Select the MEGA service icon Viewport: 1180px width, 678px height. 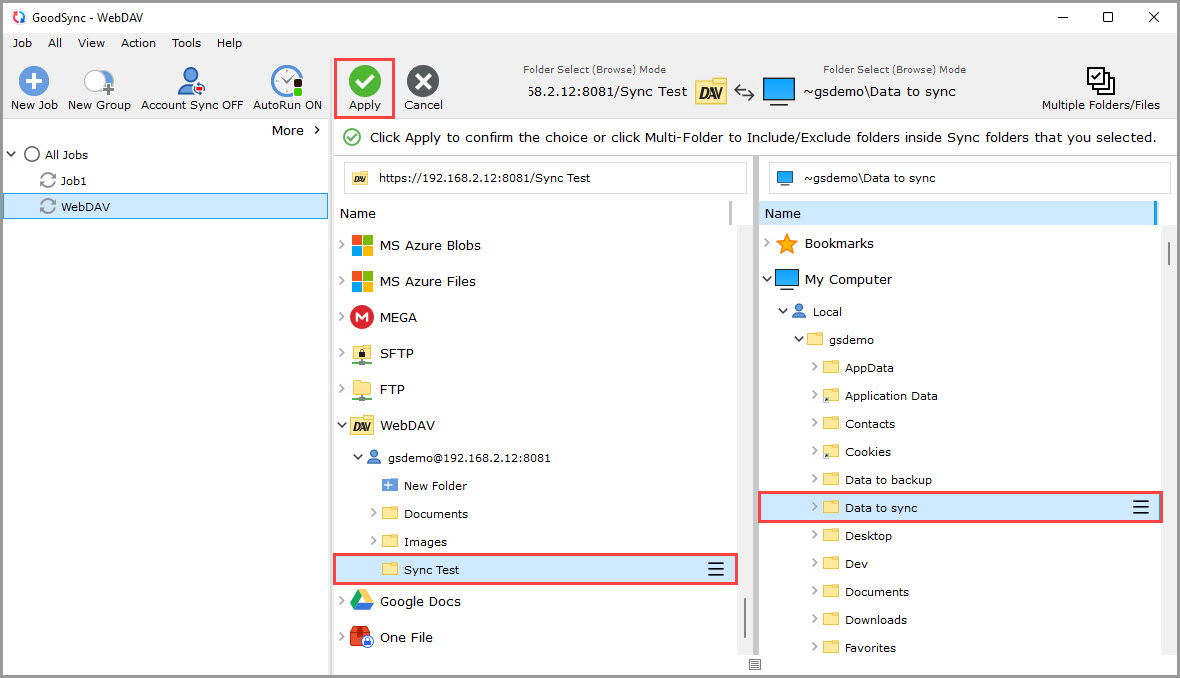coord(362,318)
